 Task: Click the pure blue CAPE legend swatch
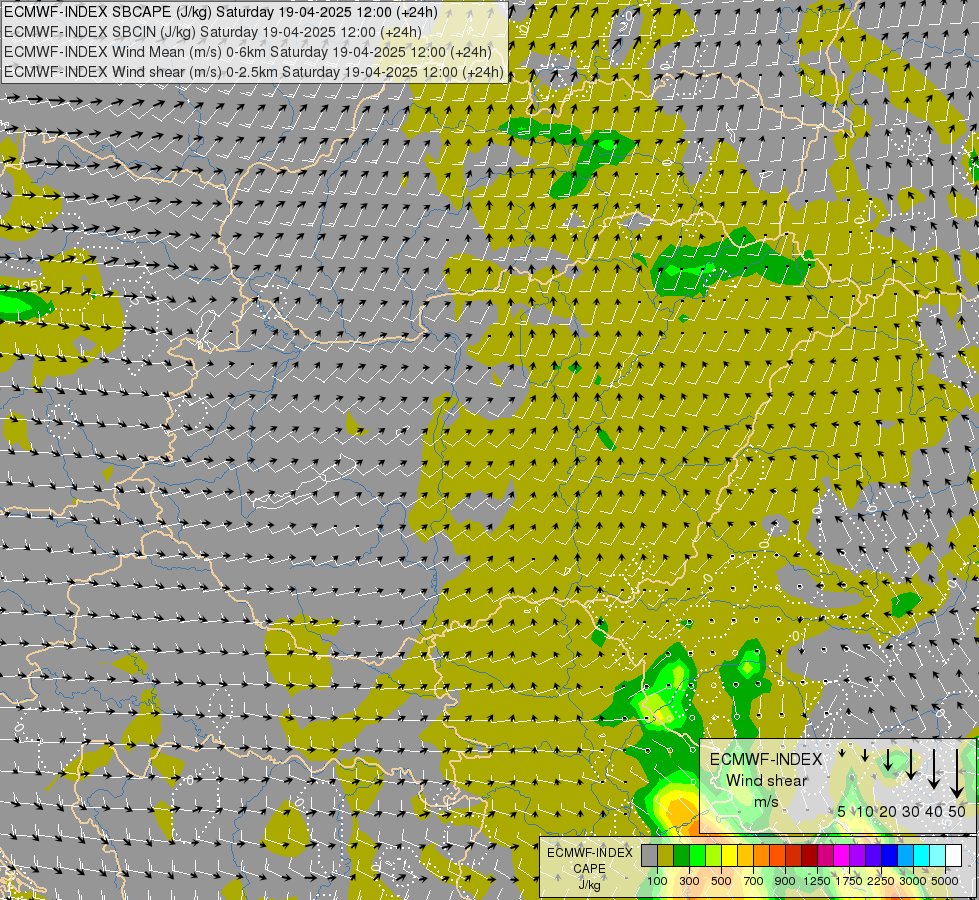(890, 855)
